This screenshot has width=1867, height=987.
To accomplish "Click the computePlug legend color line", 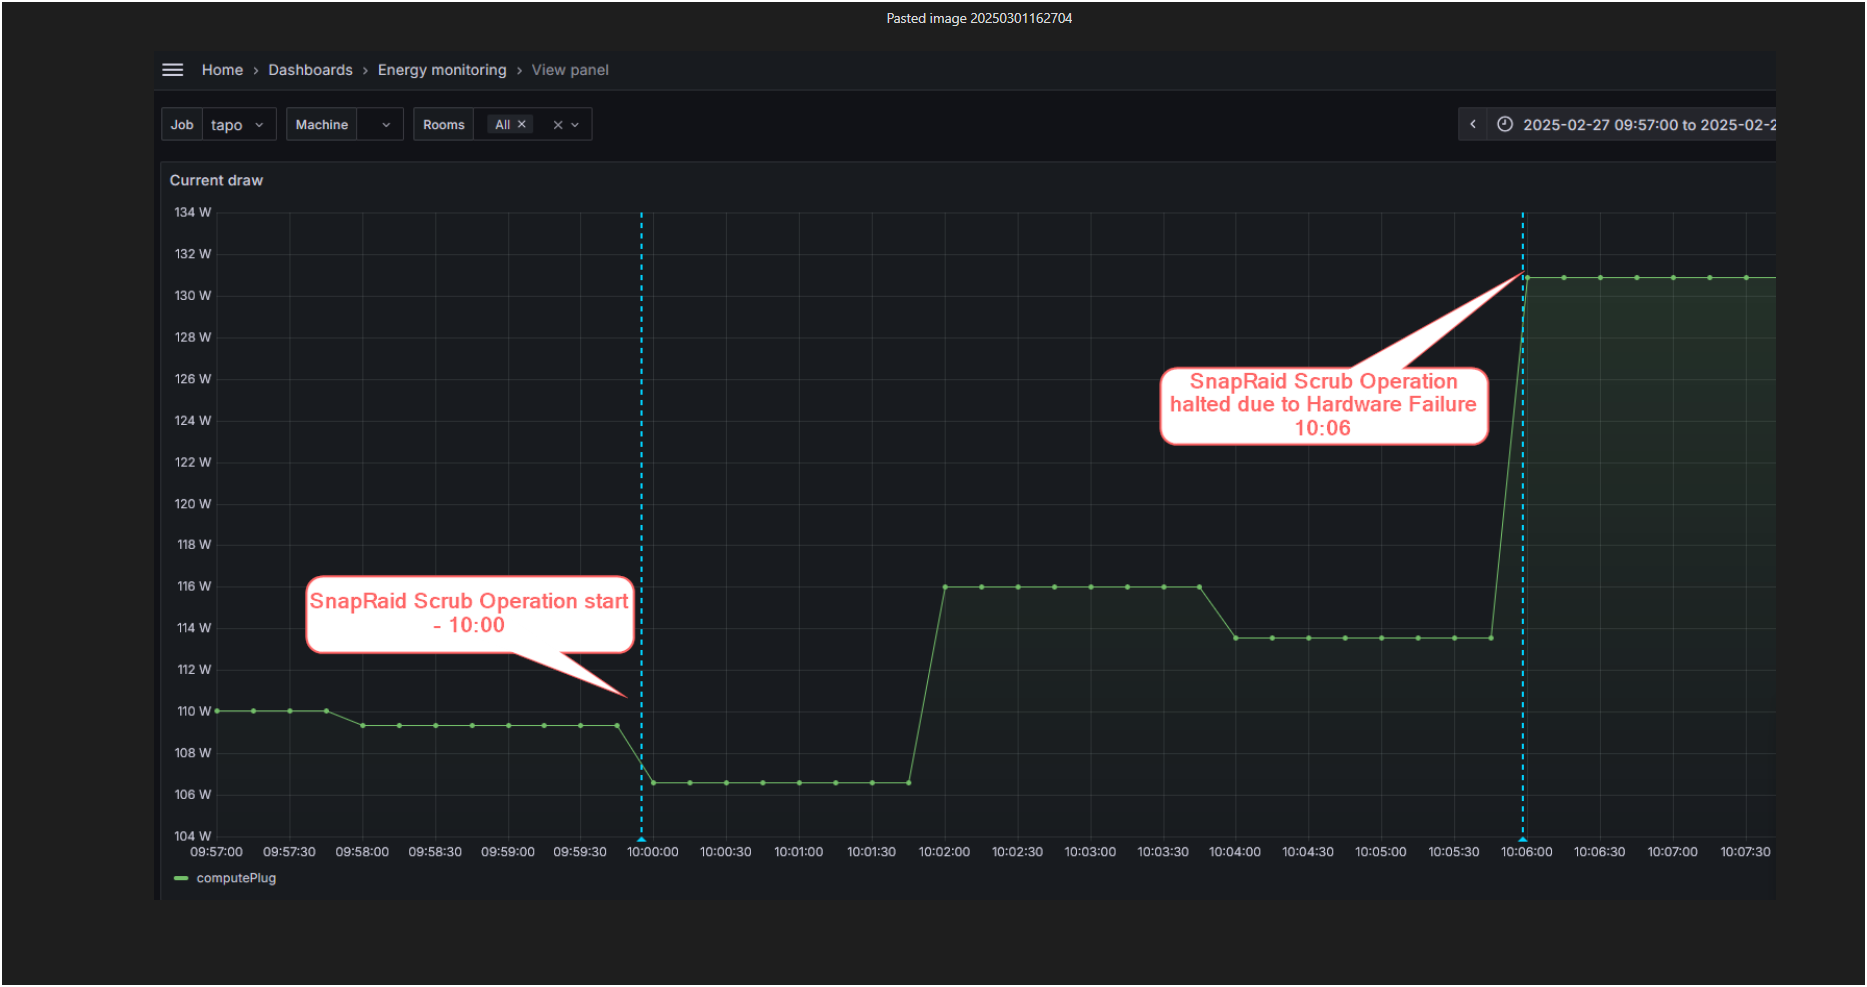I will (182, 878).
